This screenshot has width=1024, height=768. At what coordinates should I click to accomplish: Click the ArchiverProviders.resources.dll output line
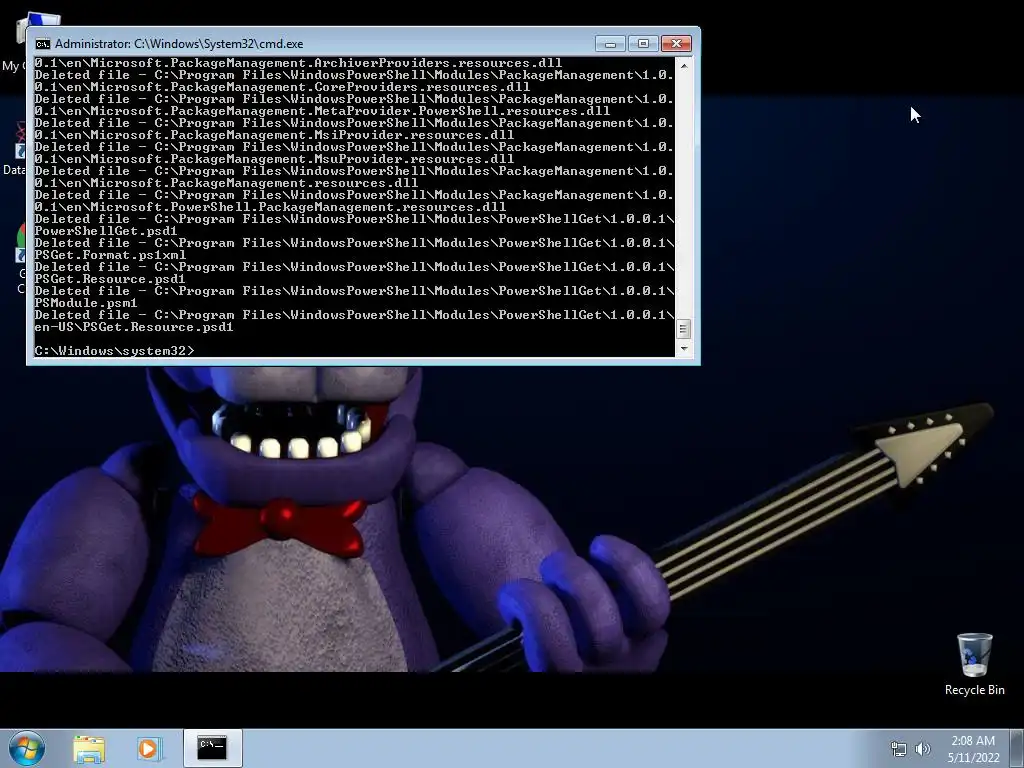coord(298,63)
